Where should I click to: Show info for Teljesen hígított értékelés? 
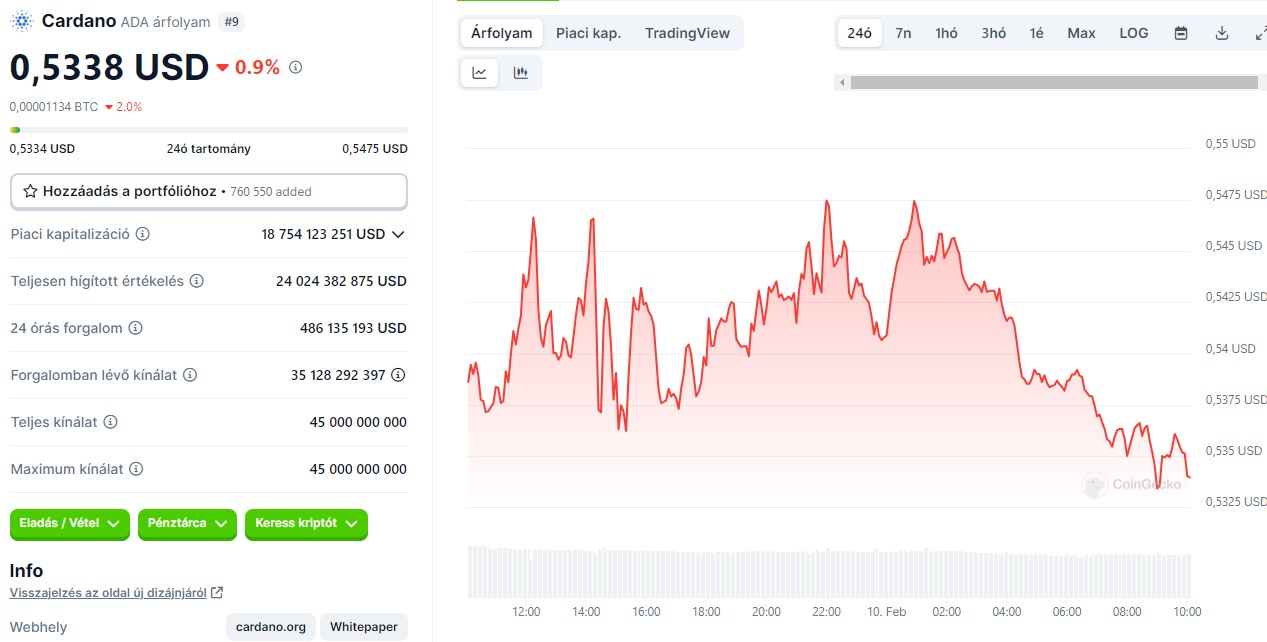click(x=196, y=281)
